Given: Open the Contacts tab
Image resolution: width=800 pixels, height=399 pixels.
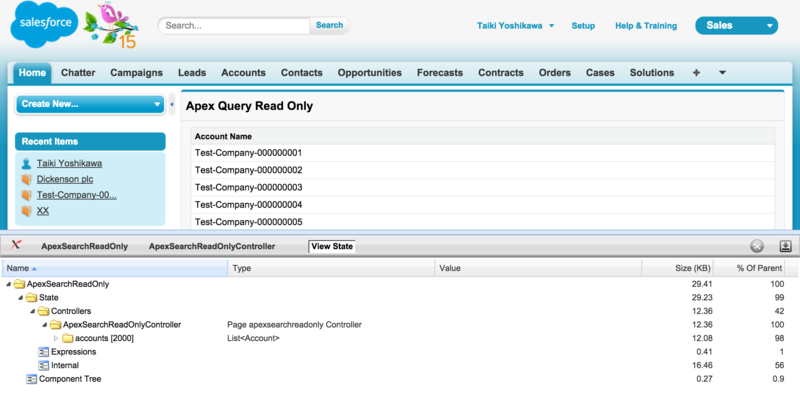Looking at the screenshot, I should 302,73.
